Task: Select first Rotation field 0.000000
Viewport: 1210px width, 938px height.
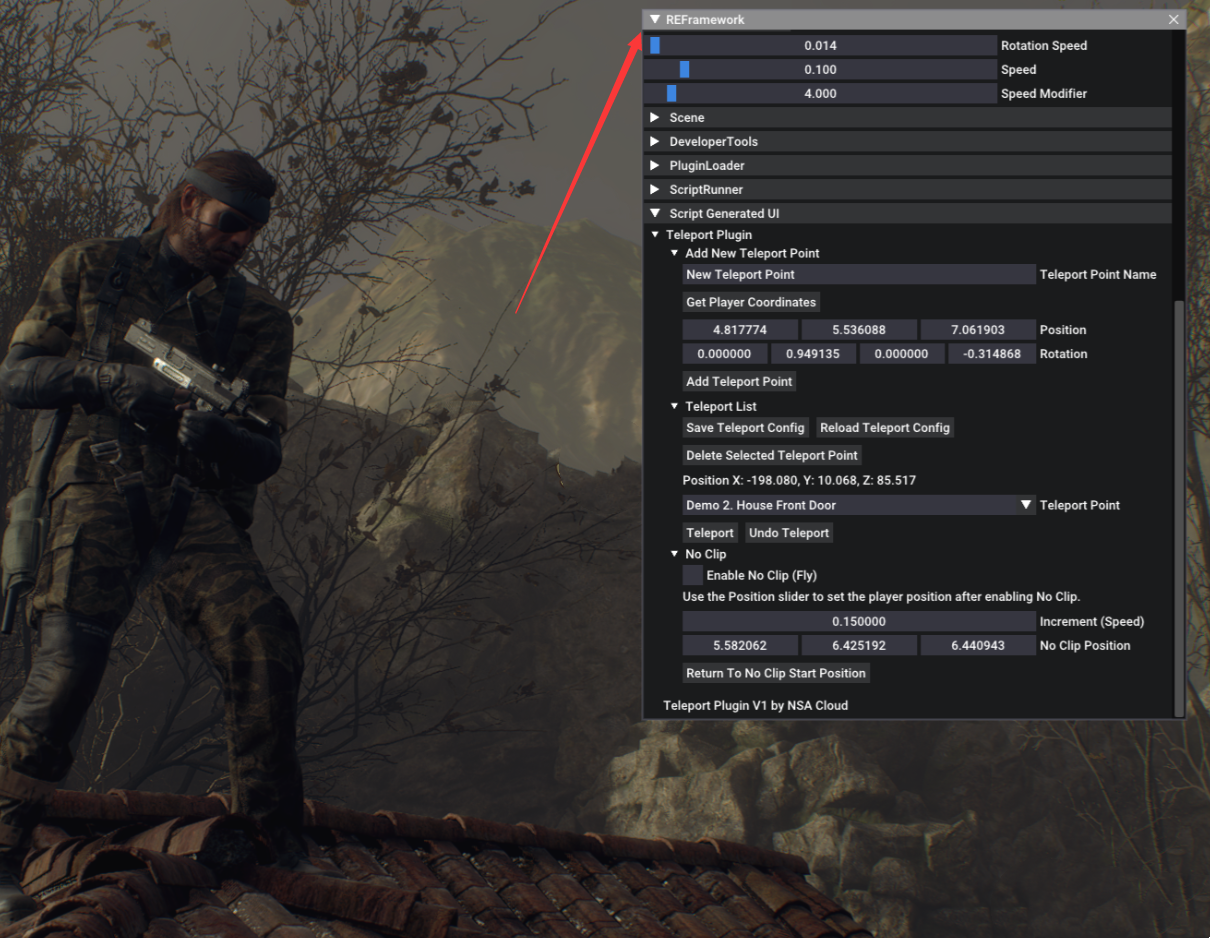Action: click(x=725, y=354)
